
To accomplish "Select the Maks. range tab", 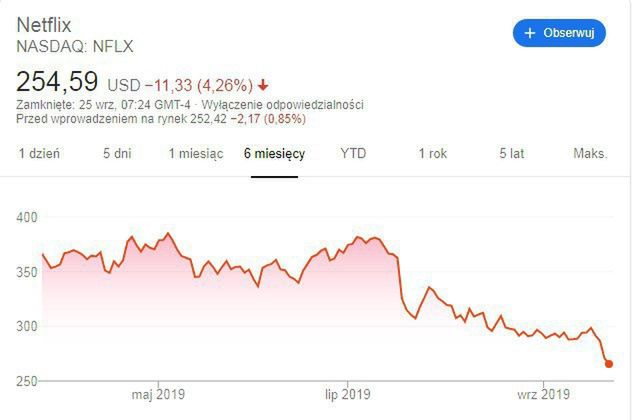I will point(590,153).
